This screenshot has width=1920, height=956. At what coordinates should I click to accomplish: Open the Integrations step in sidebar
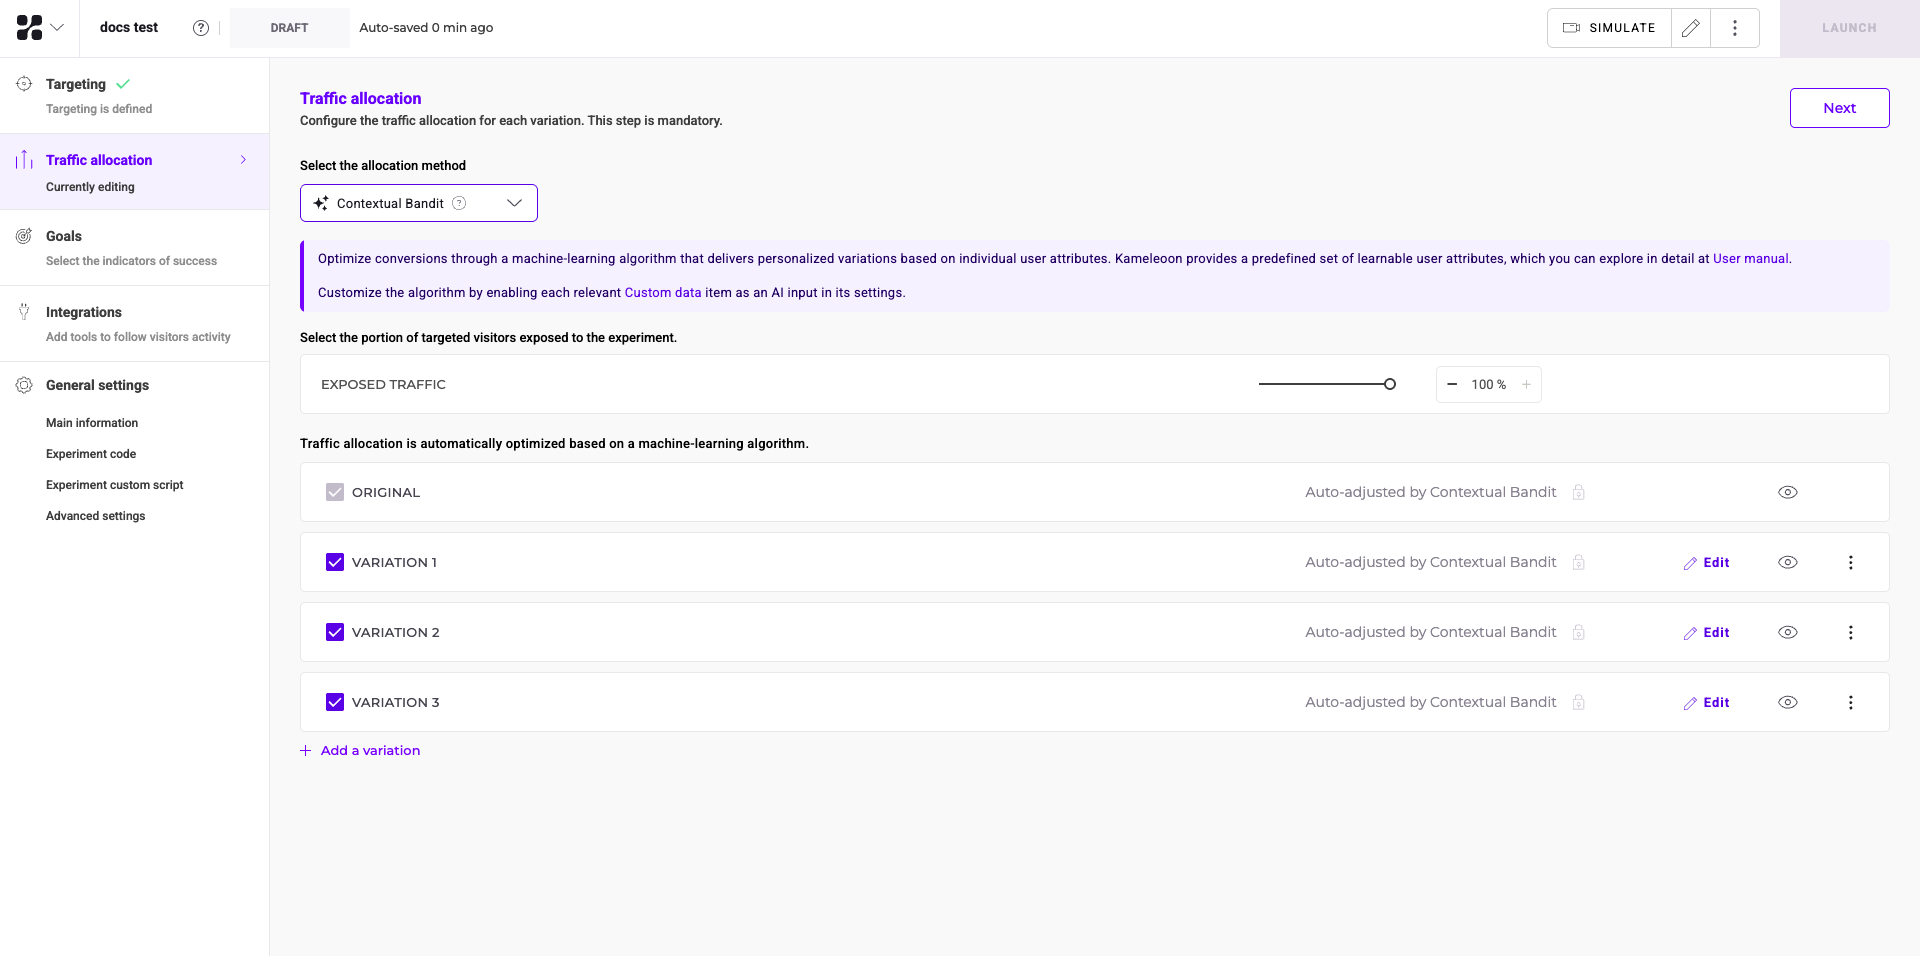click(84, 312)
